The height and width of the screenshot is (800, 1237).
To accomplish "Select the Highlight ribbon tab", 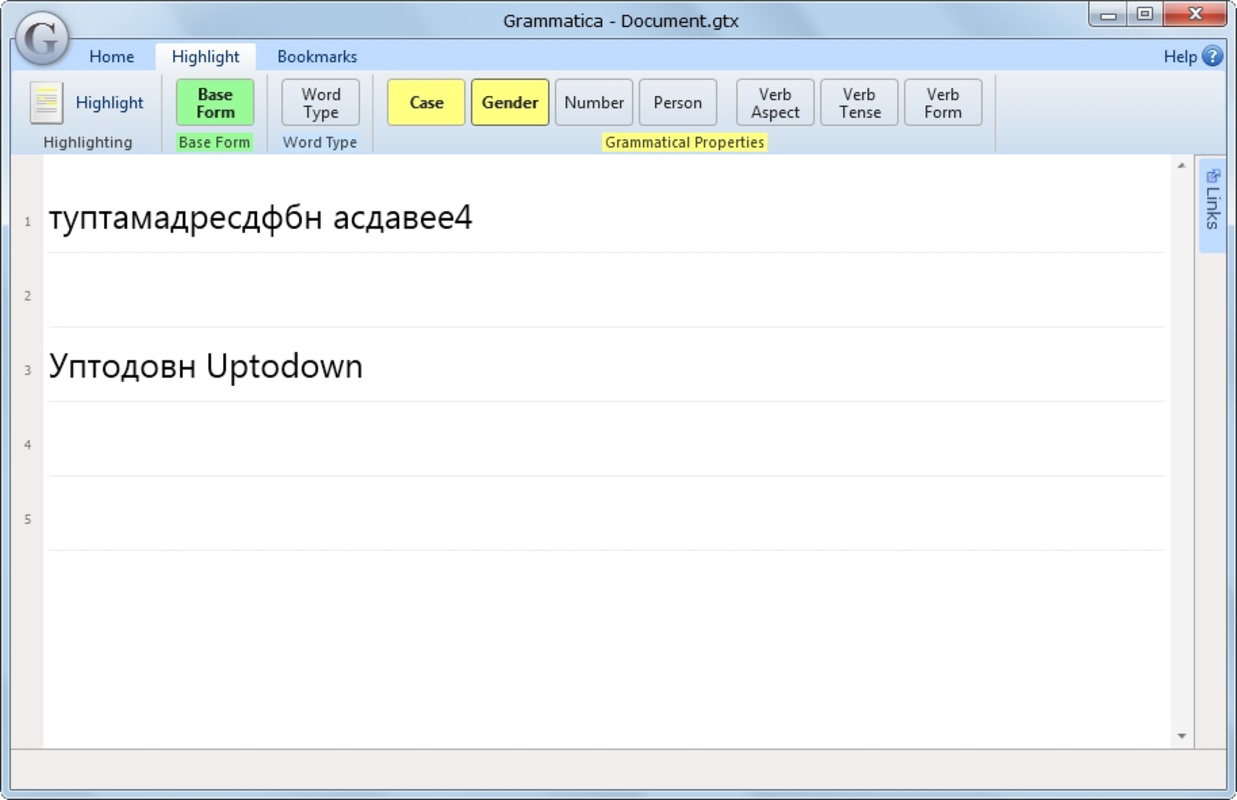I will (x=205, y=56).
